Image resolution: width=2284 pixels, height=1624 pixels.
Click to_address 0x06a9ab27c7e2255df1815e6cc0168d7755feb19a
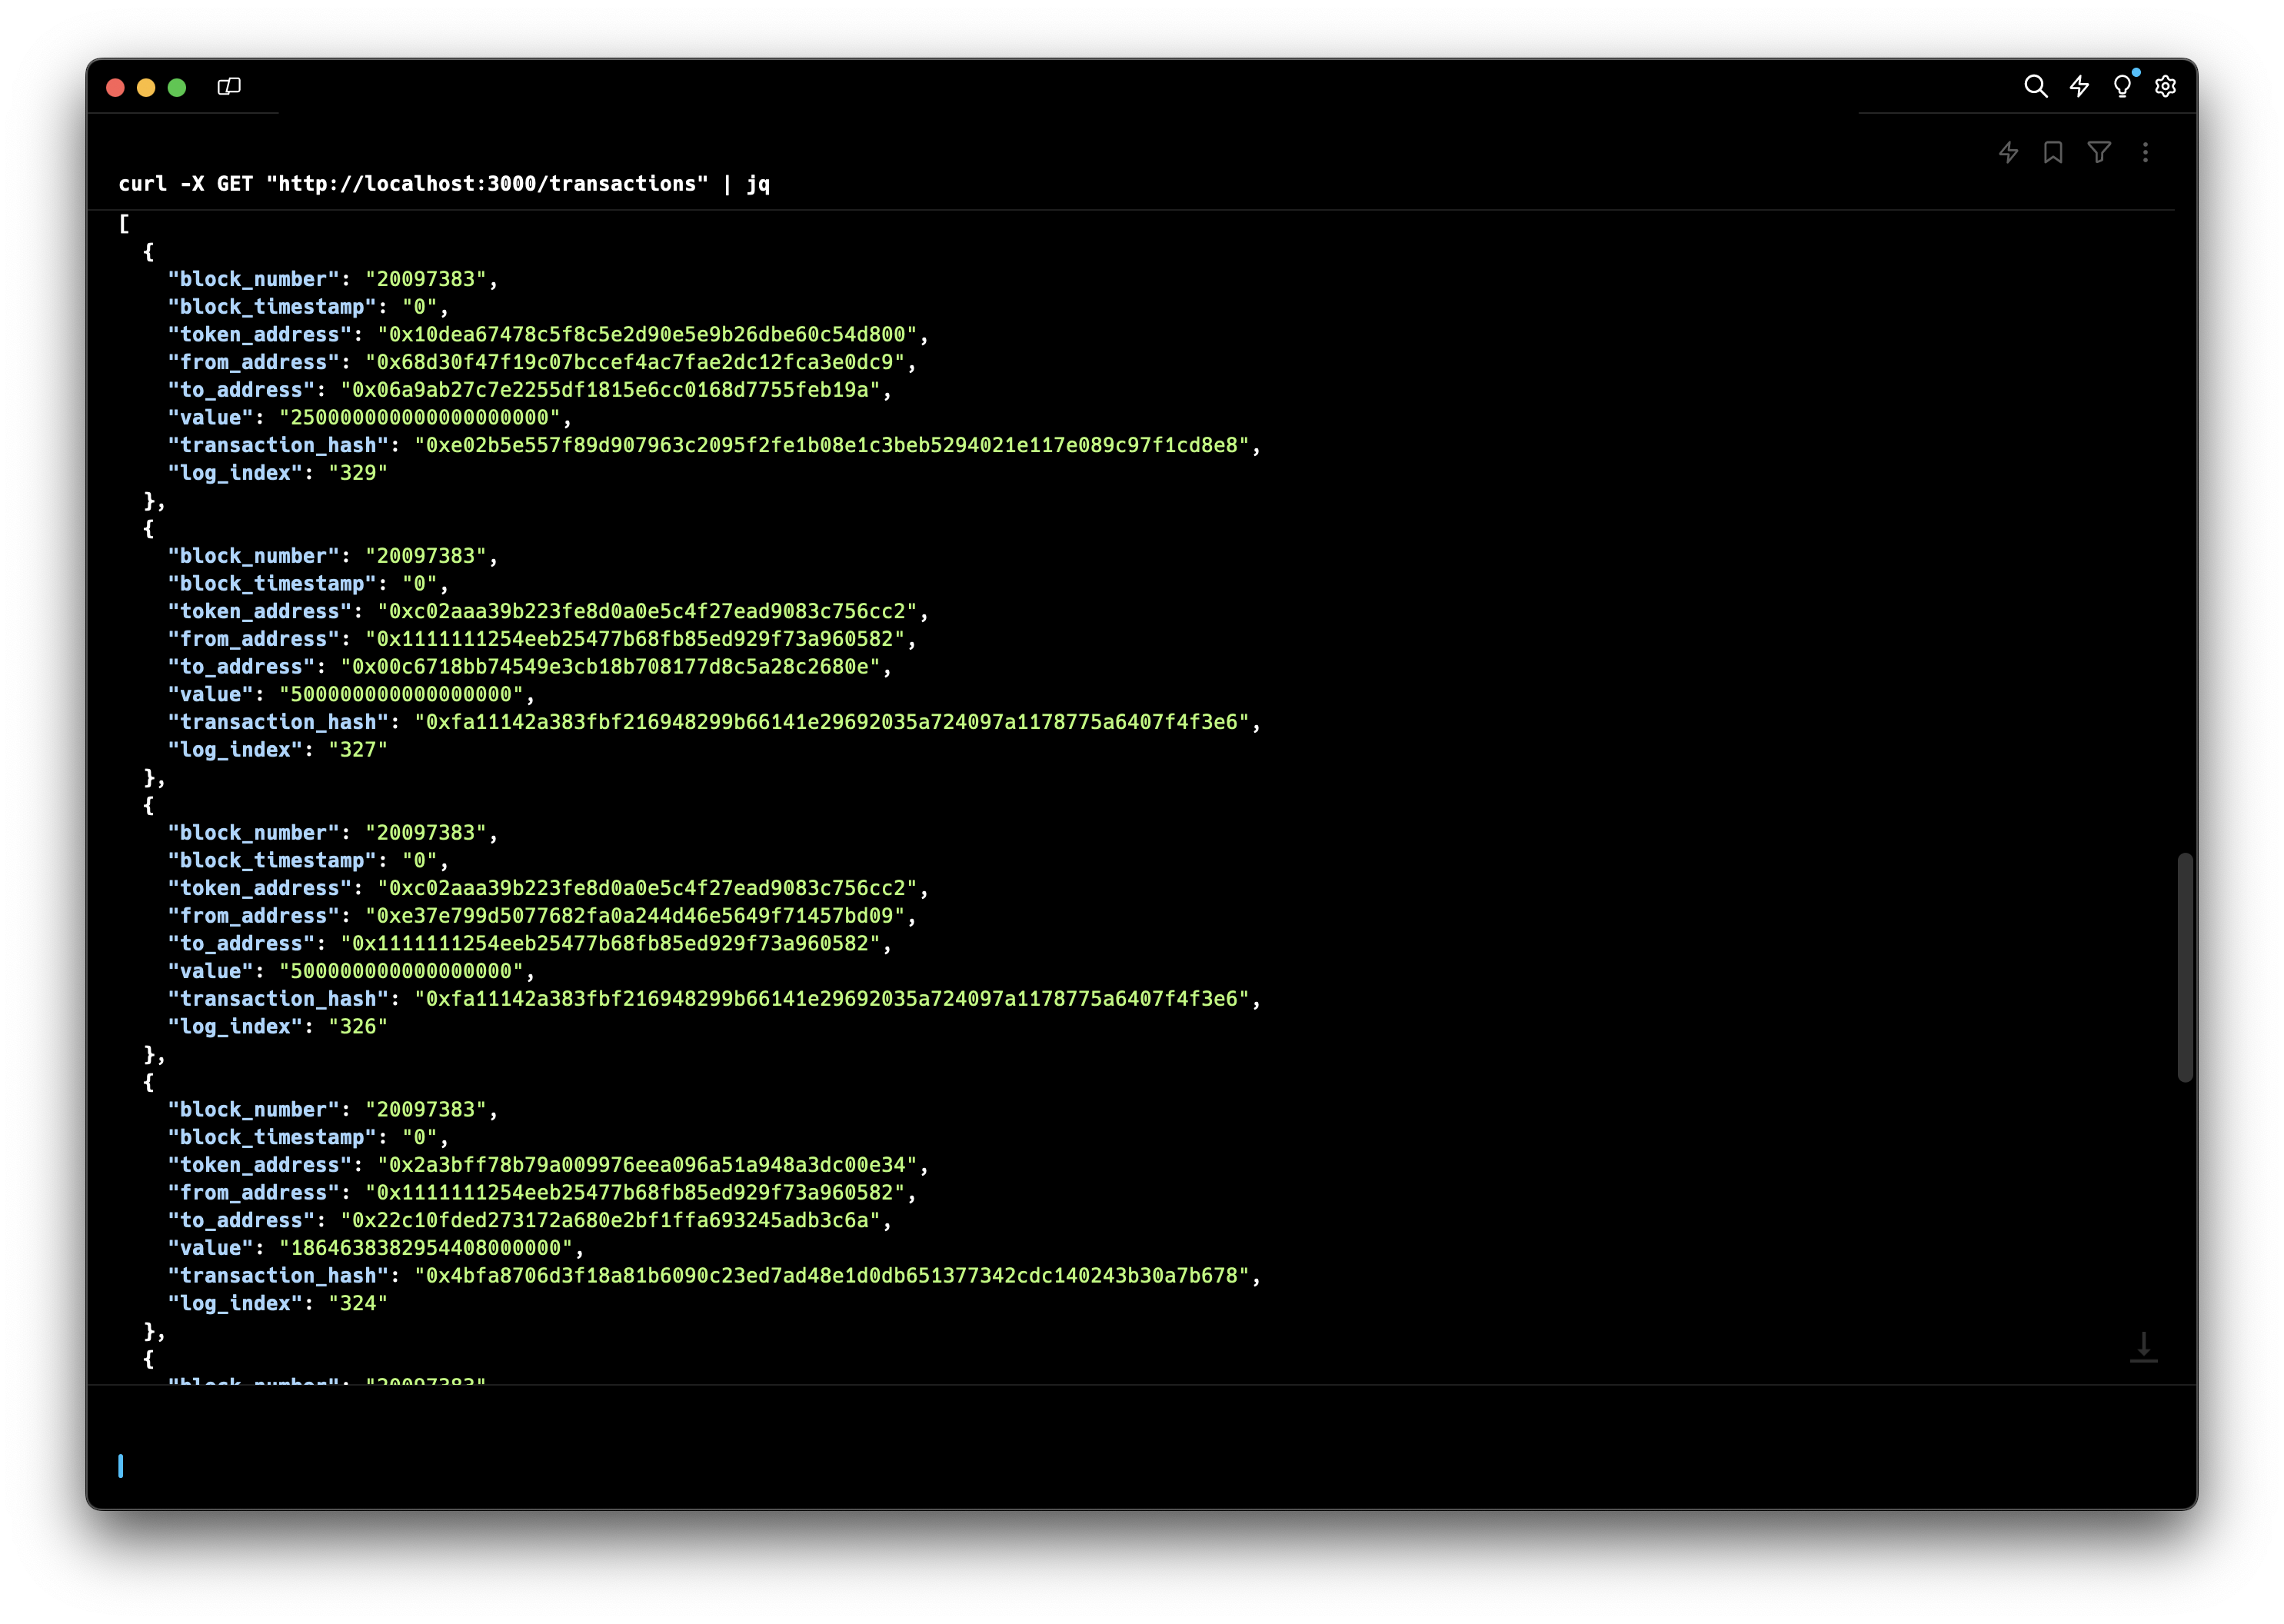click(x=610, y=390)
